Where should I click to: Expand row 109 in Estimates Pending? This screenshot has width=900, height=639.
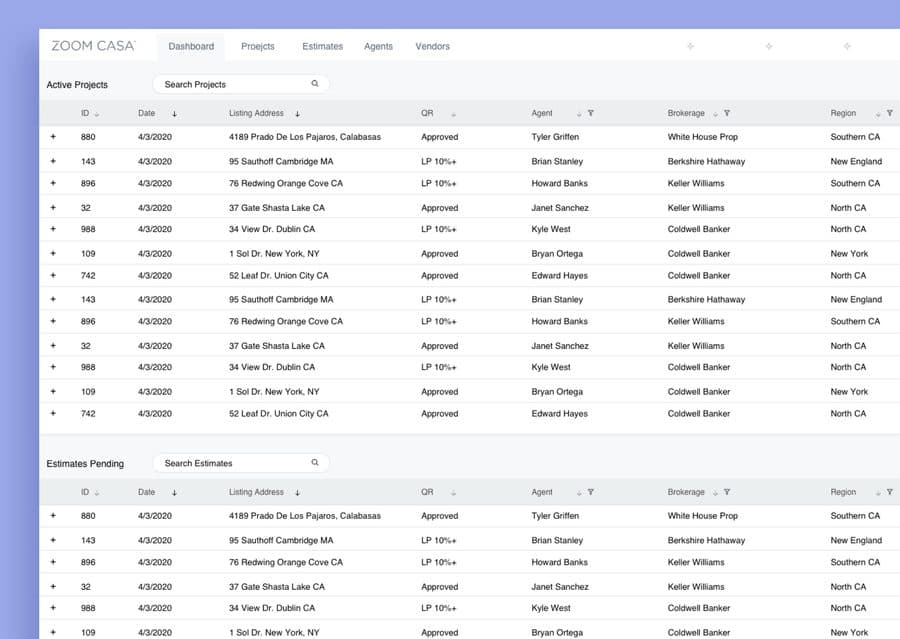coord(53,632)
